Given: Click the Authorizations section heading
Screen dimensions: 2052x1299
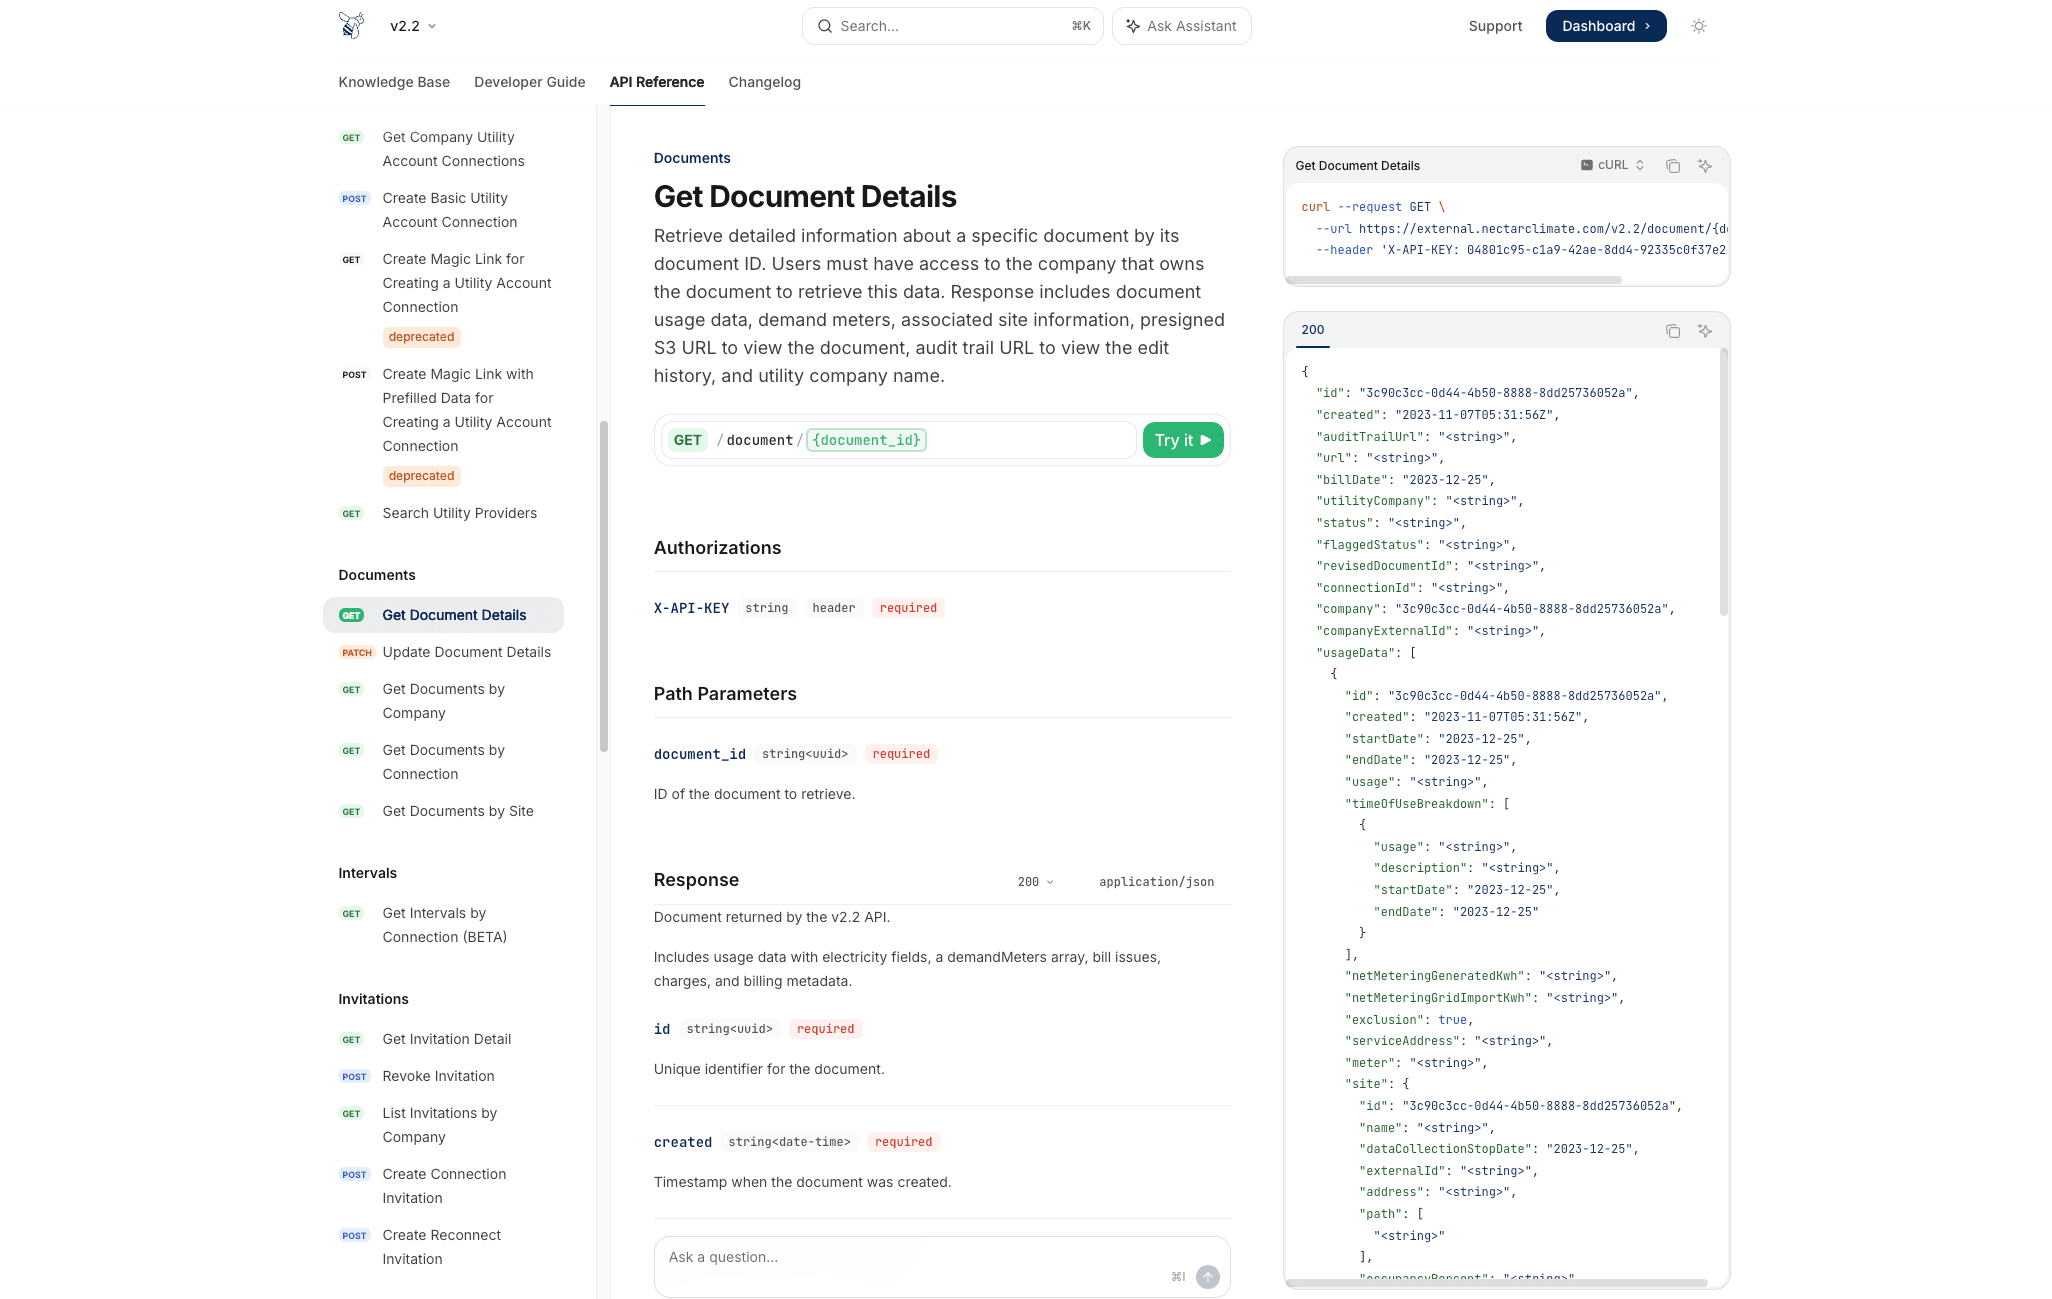Looking at the screenshot, I should 717,548.
